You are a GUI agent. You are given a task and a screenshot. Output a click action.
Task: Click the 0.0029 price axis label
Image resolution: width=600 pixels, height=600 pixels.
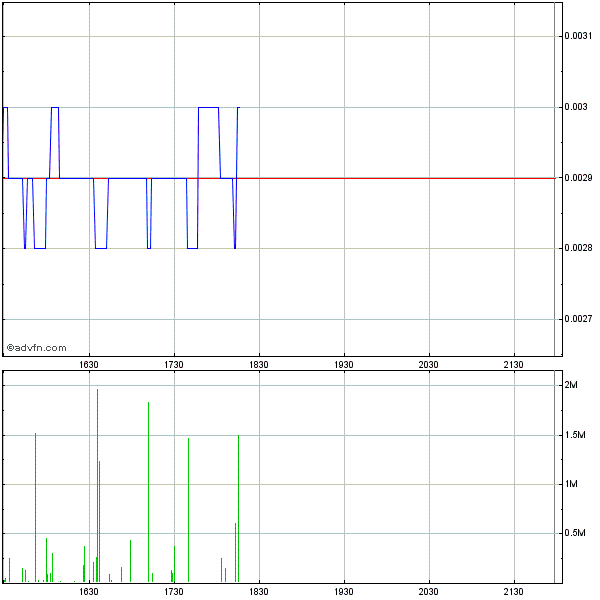click(578, 178)
